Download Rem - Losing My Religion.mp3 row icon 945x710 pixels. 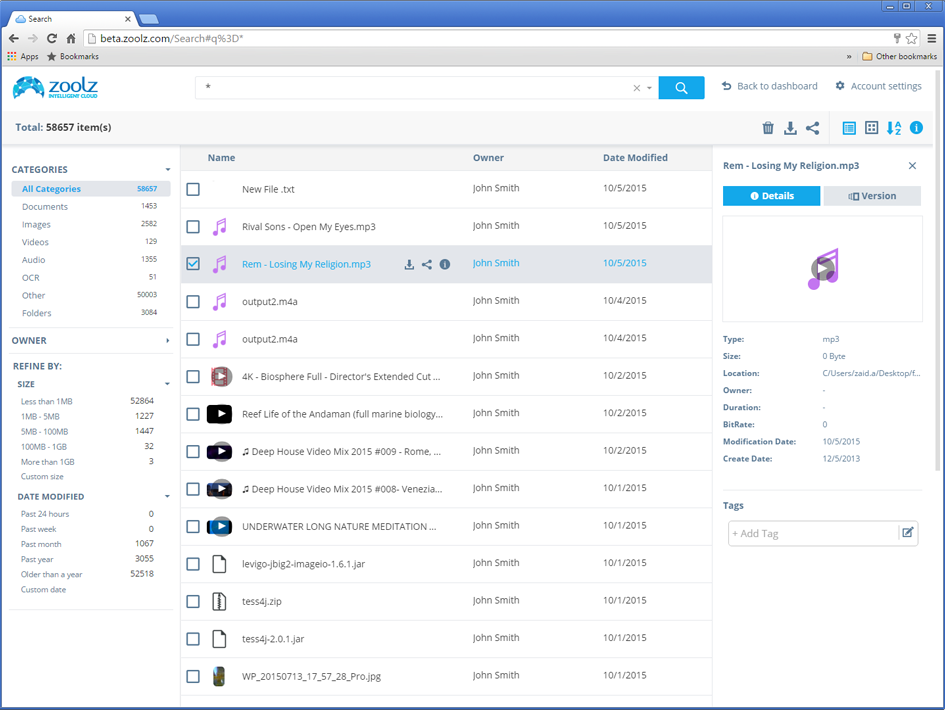point(409,264)
